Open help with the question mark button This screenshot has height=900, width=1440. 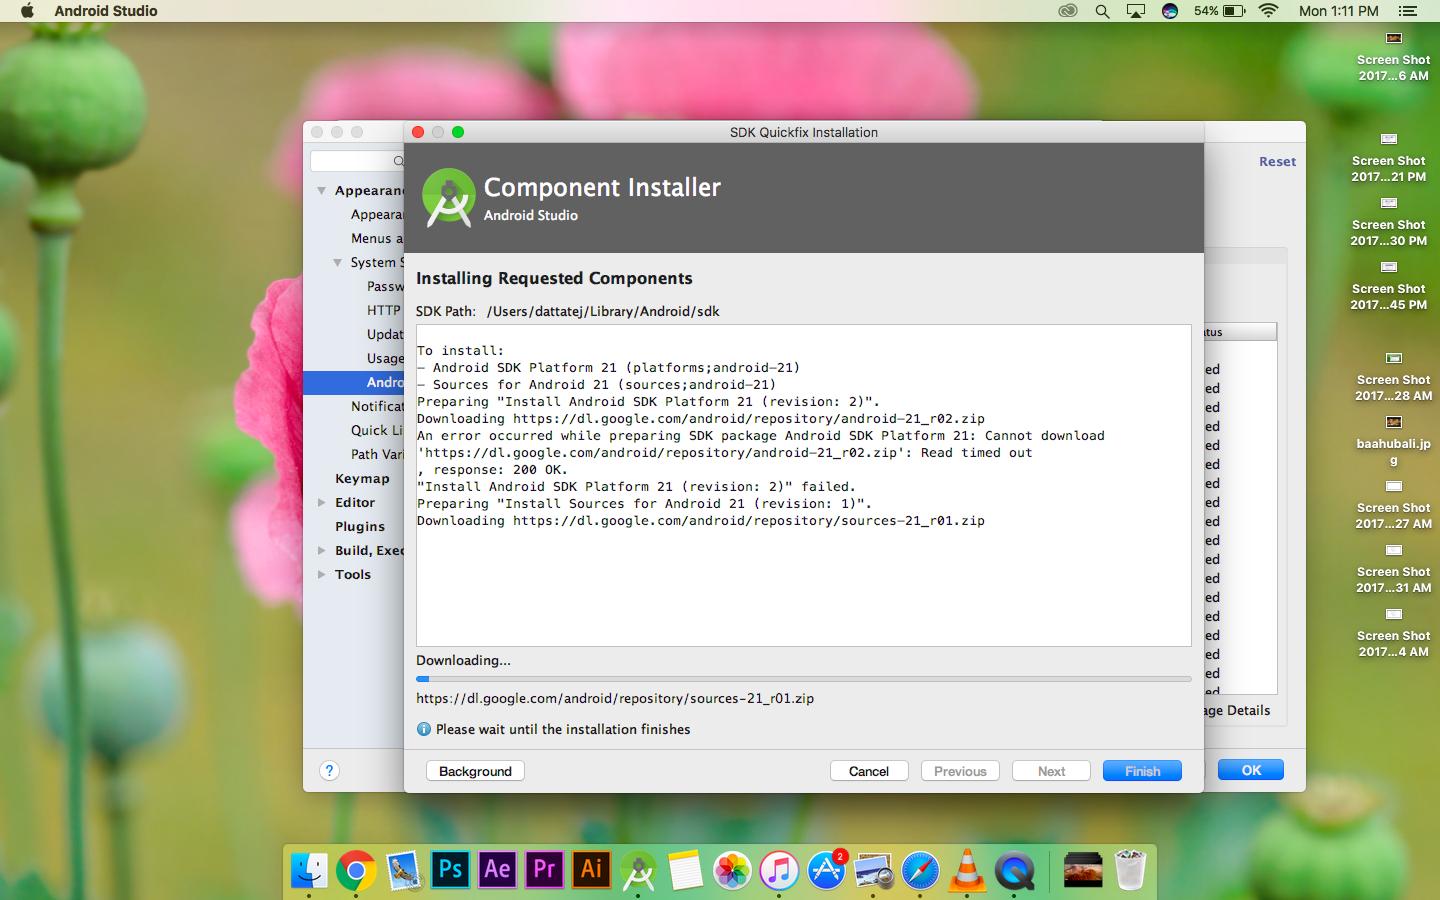pos(329,770)
